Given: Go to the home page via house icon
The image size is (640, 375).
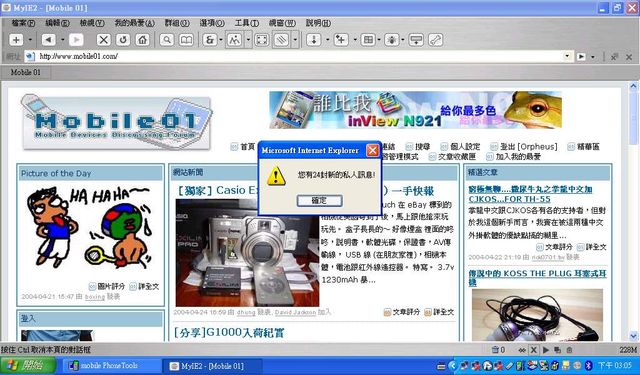Looking at the screenshot, I should pyautogui.click(x=142, y=40).
